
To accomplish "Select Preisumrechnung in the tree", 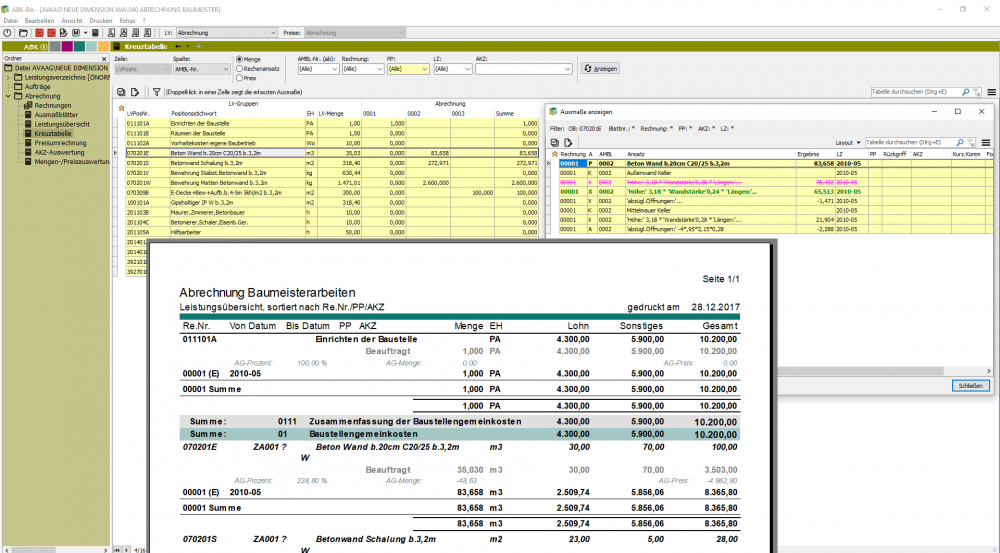I will (x=60, y=143).
